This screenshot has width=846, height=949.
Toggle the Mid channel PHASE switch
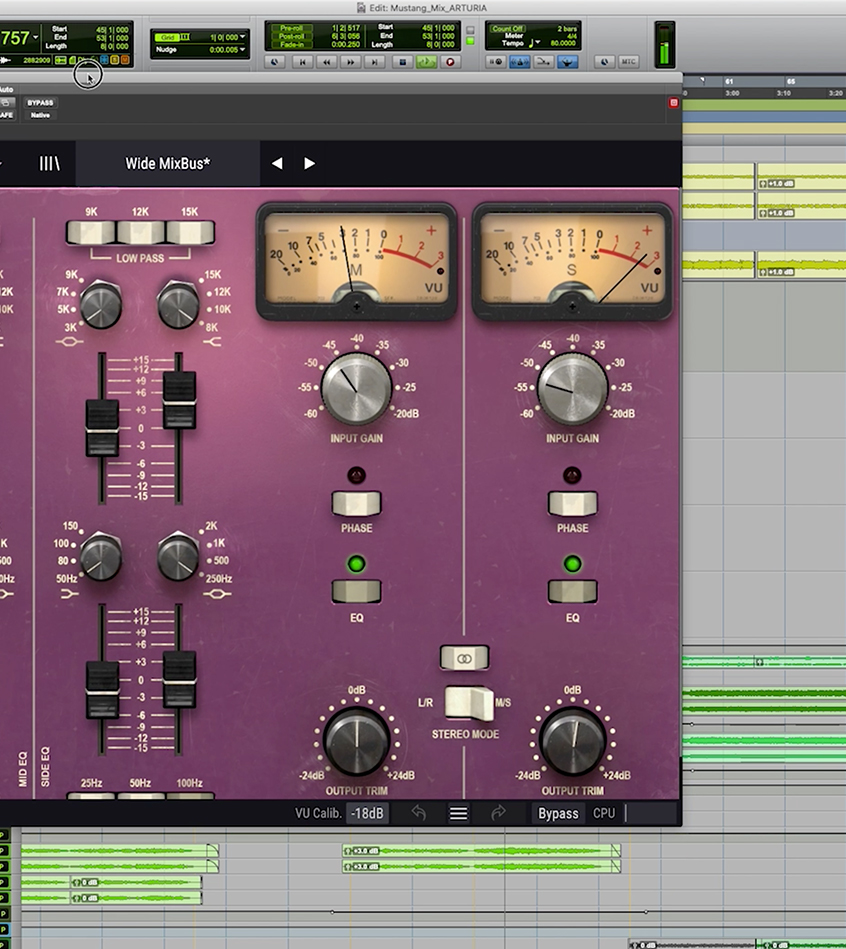(356, 504)
